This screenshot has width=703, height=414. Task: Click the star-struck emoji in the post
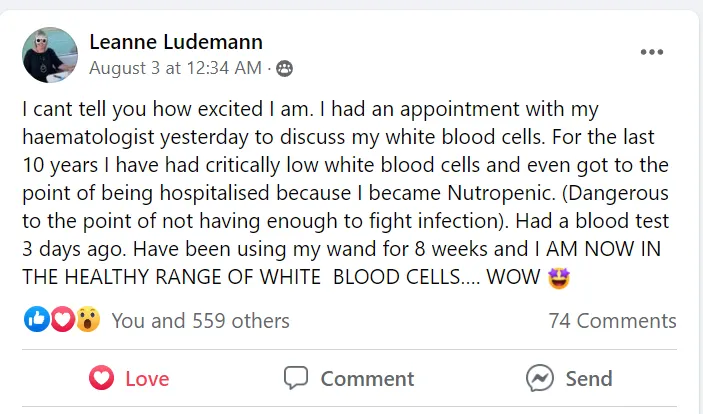[x=558, y=276]
